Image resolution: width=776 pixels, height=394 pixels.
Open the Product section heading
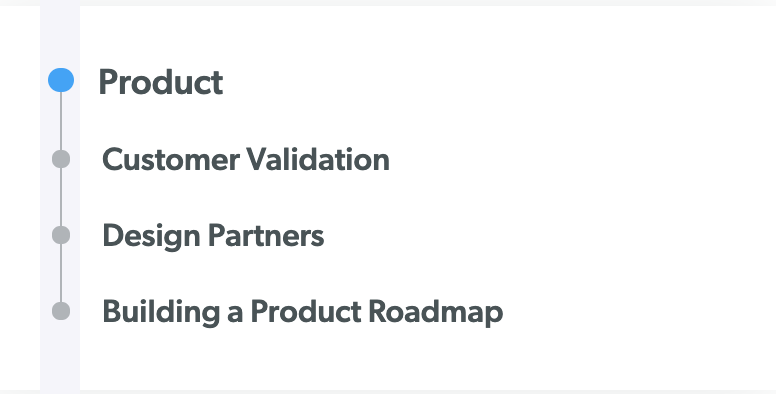click(x=161, y=82)
